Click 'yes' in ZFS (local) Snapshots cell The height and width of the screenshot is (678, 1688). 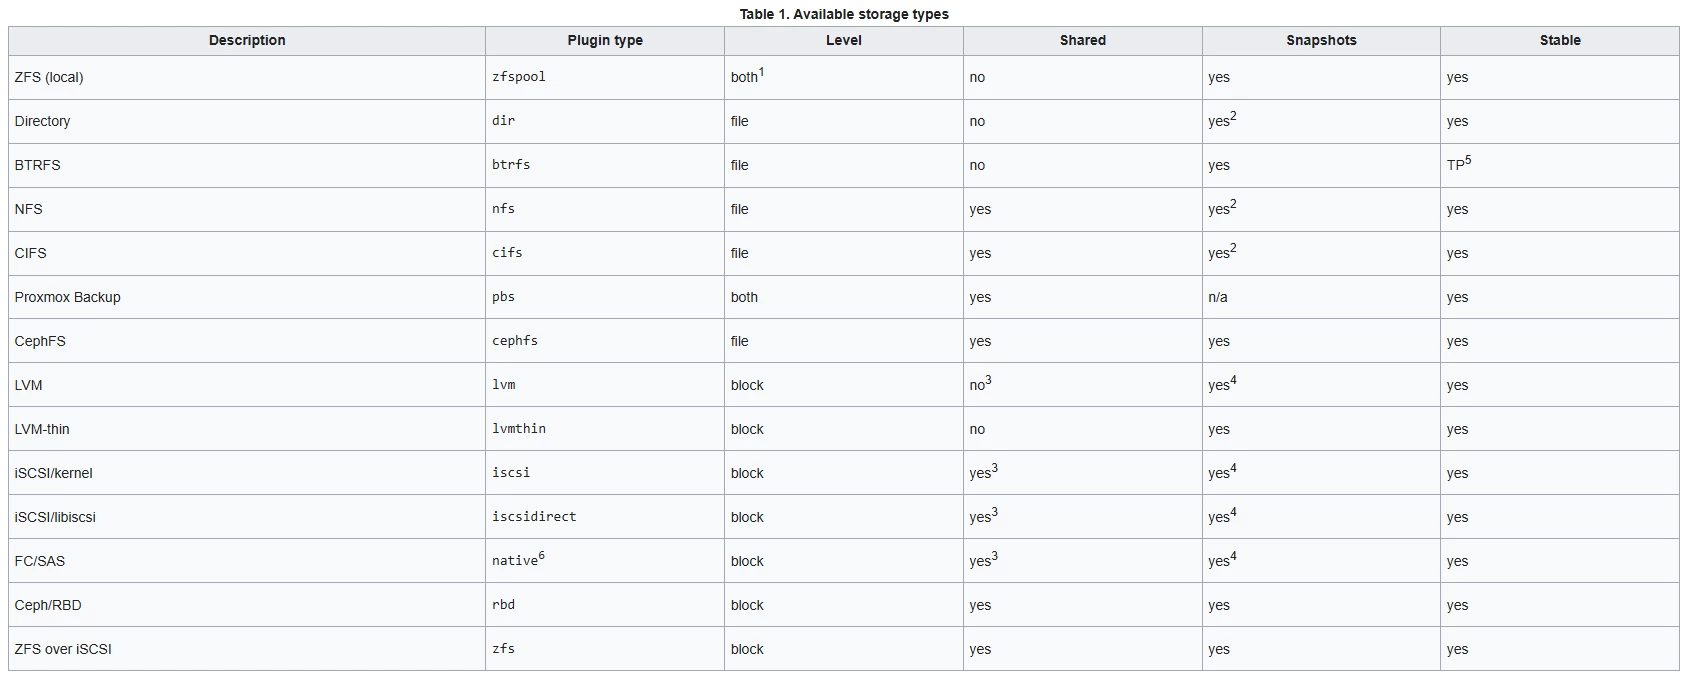[x=1219, y=78]
